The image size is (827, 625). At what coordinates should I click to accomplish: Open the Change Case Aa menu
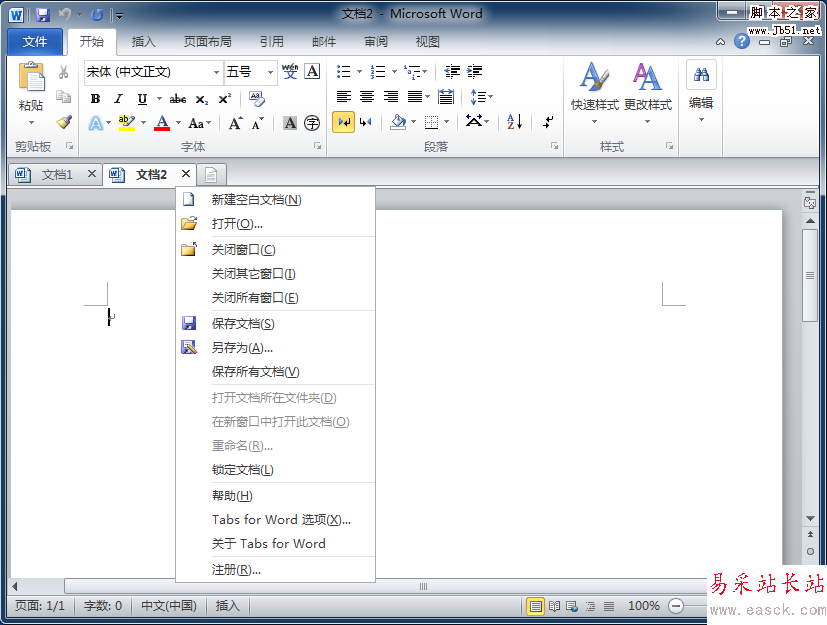199,123
